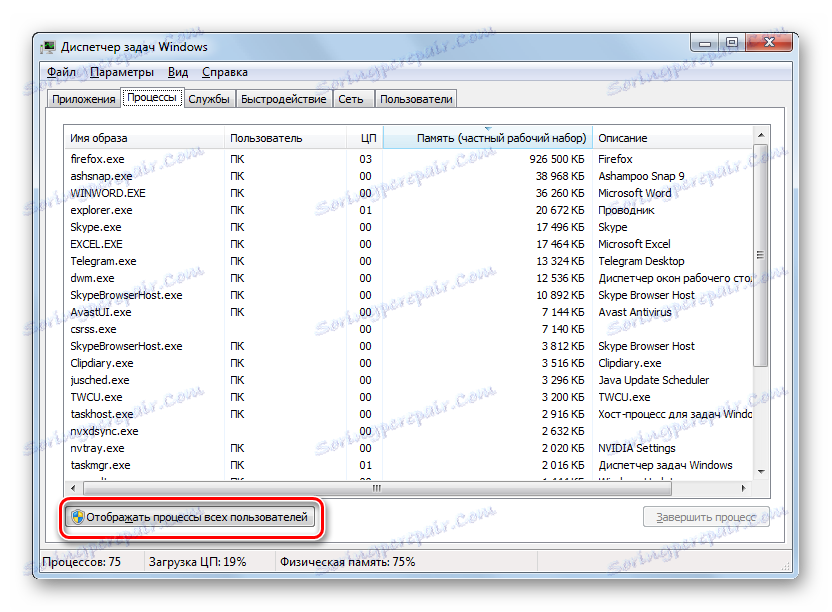Click the Проводник description cell
The width and height of the screenshot is (832, 612).
point(626,210)
